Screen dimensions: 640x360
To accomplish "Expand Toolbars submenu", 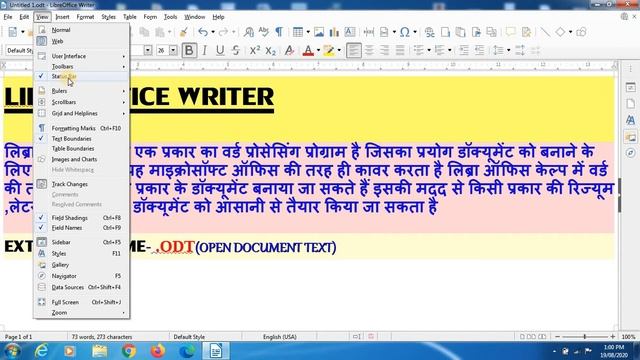I will [x=82, y=67].
